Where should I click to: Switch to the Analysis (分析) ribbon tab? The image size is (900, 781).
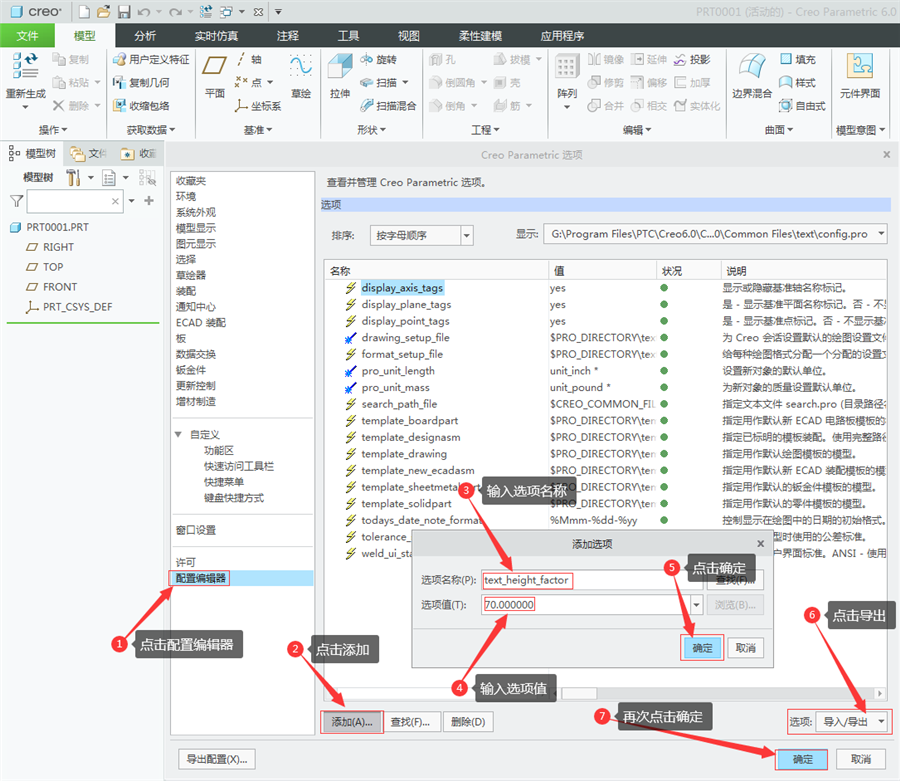point(145,36)
